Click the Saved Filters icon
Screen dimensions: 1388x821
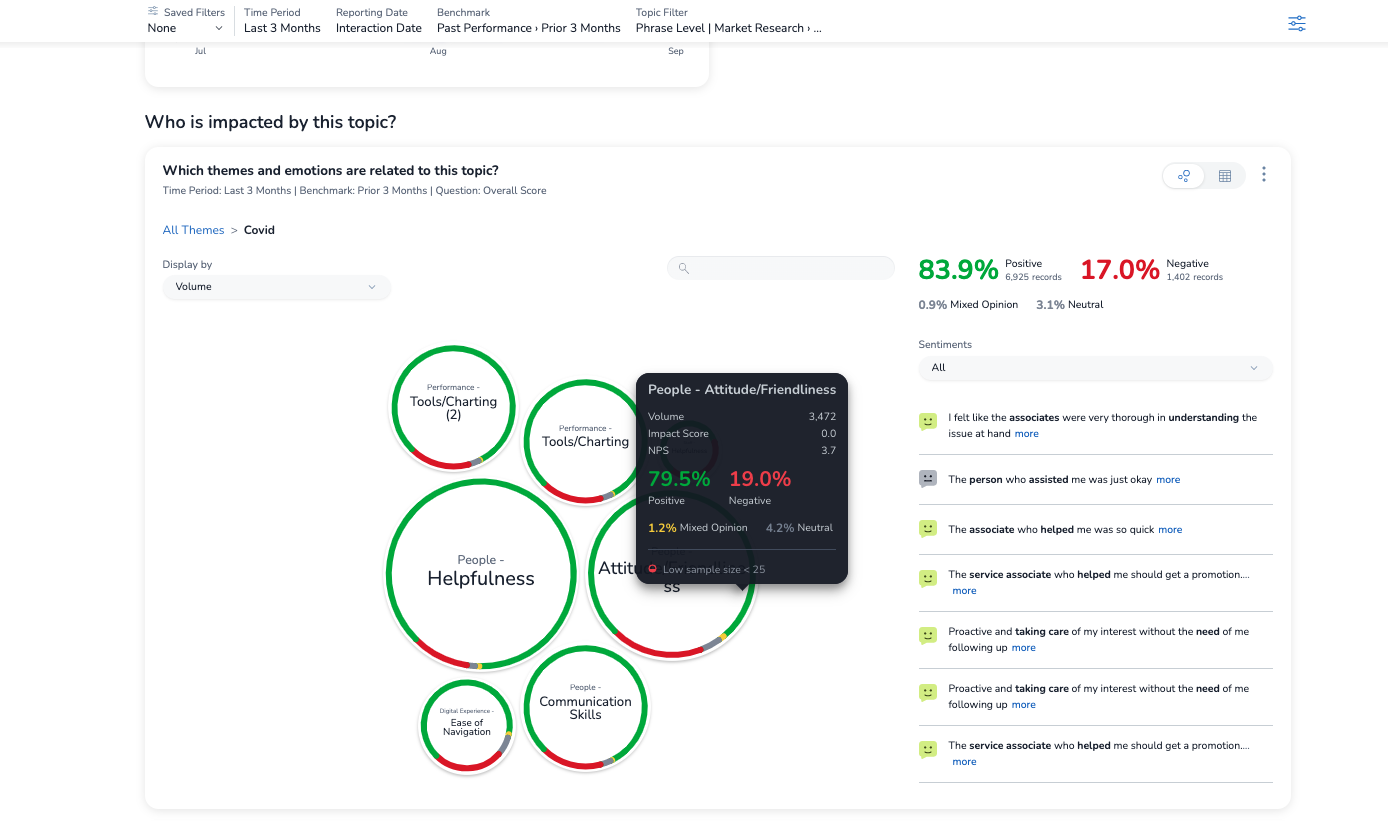pyautogui.click(x=153, y=12)
